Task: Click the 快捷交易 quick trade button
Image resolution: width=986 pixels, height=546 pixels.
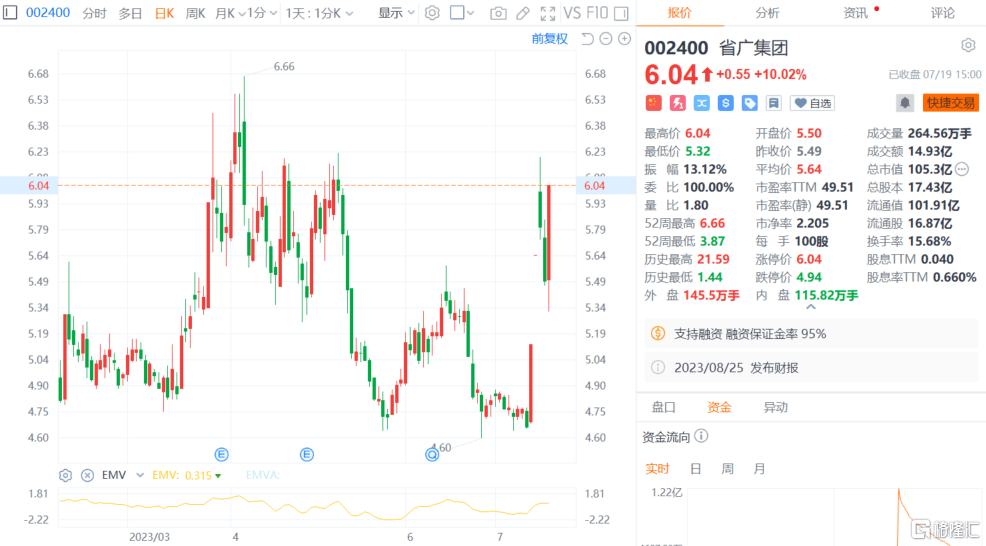Action: click(950, 102)
